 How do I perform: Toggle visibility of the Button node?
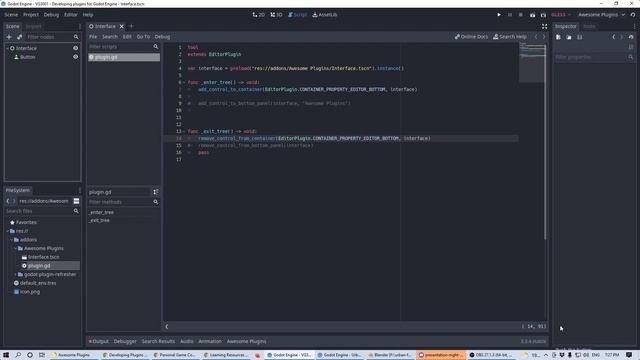point(76,57)
